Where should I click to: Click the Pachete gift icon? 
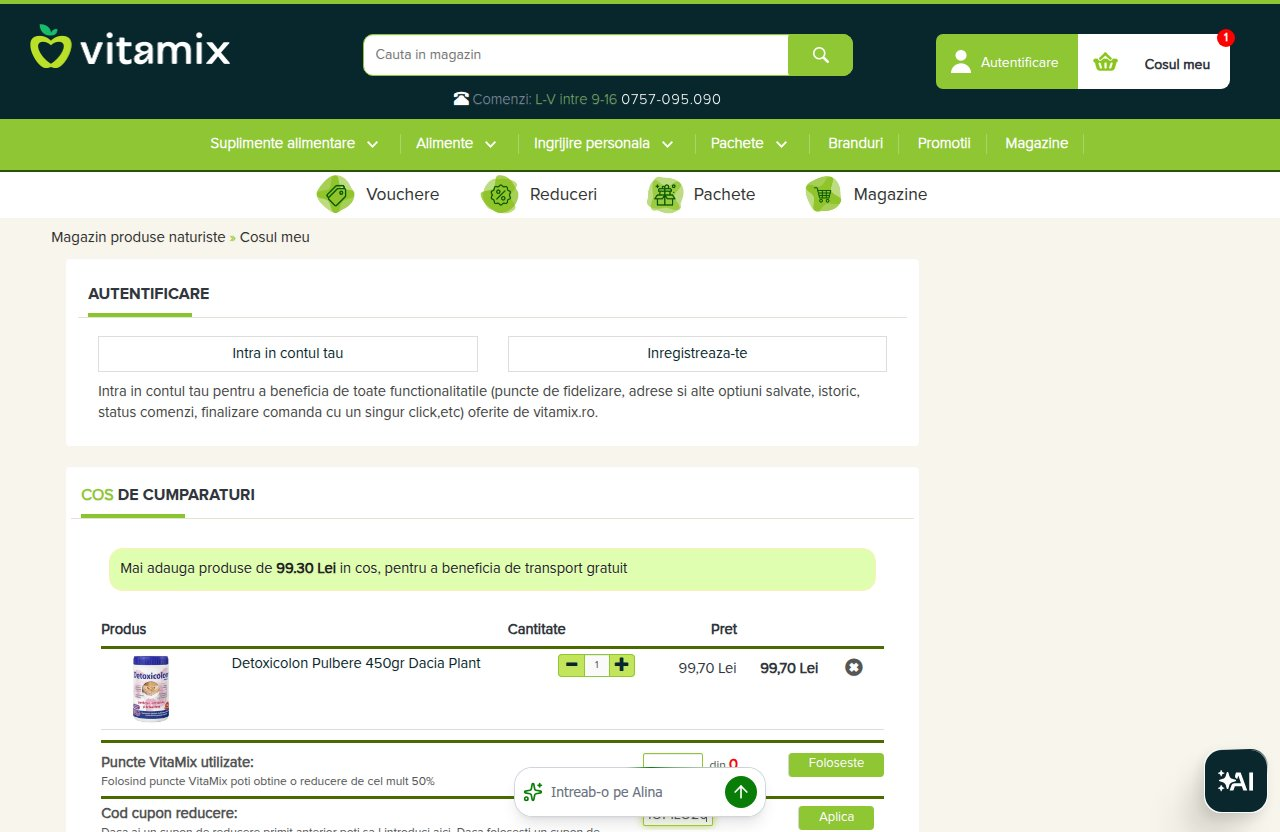(x=664, y=194)
